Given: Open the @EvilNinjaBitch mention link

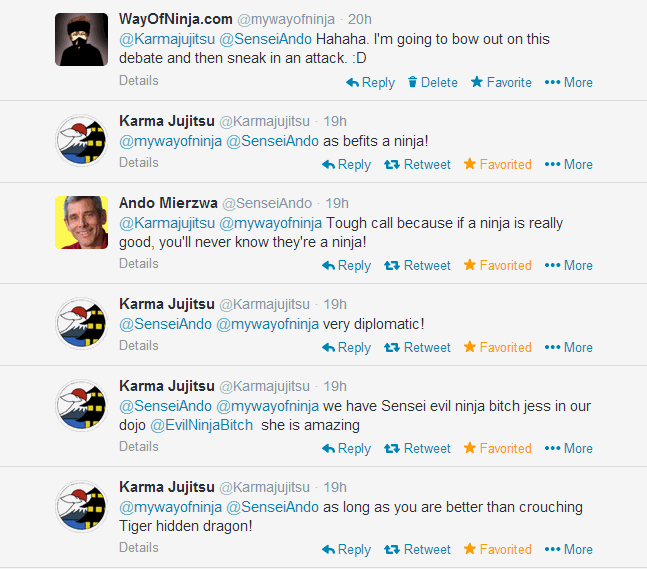Looking at the screenshot, I should [x=201, y=425].
